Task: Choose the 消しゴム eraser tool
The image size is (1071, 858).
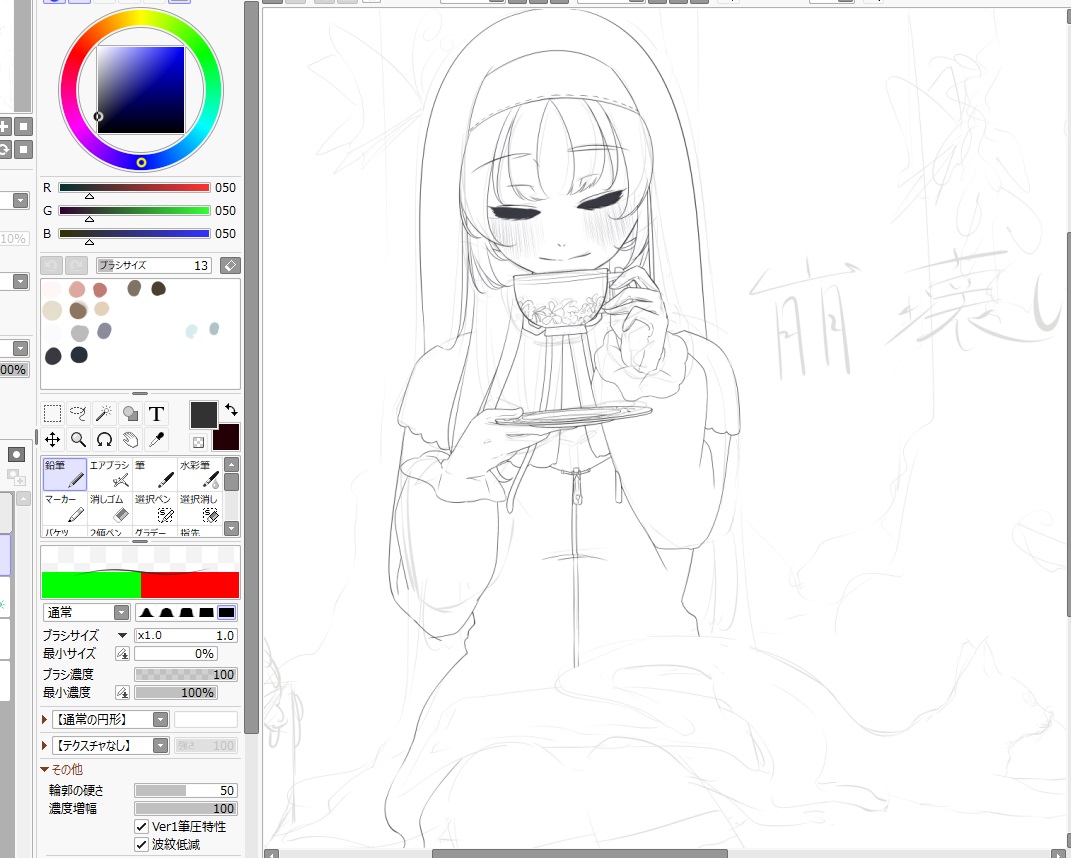Action: pos(109,508)
